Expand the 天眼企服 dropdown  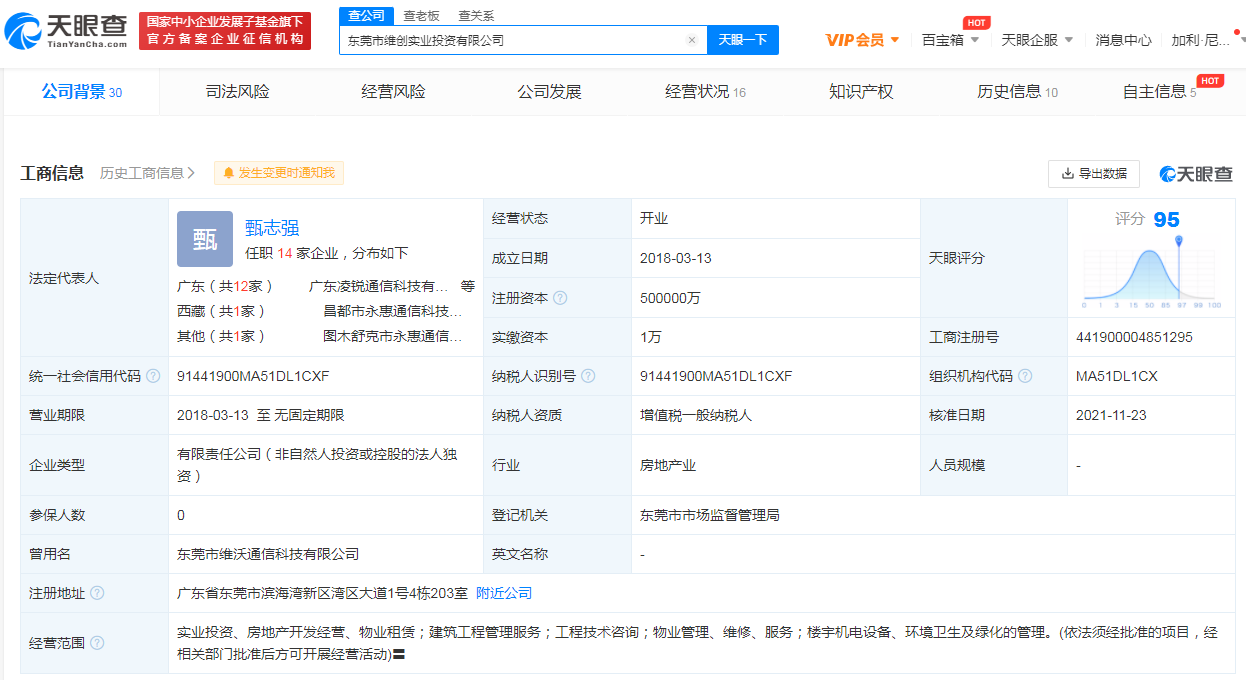click(x=1037, y=40)
